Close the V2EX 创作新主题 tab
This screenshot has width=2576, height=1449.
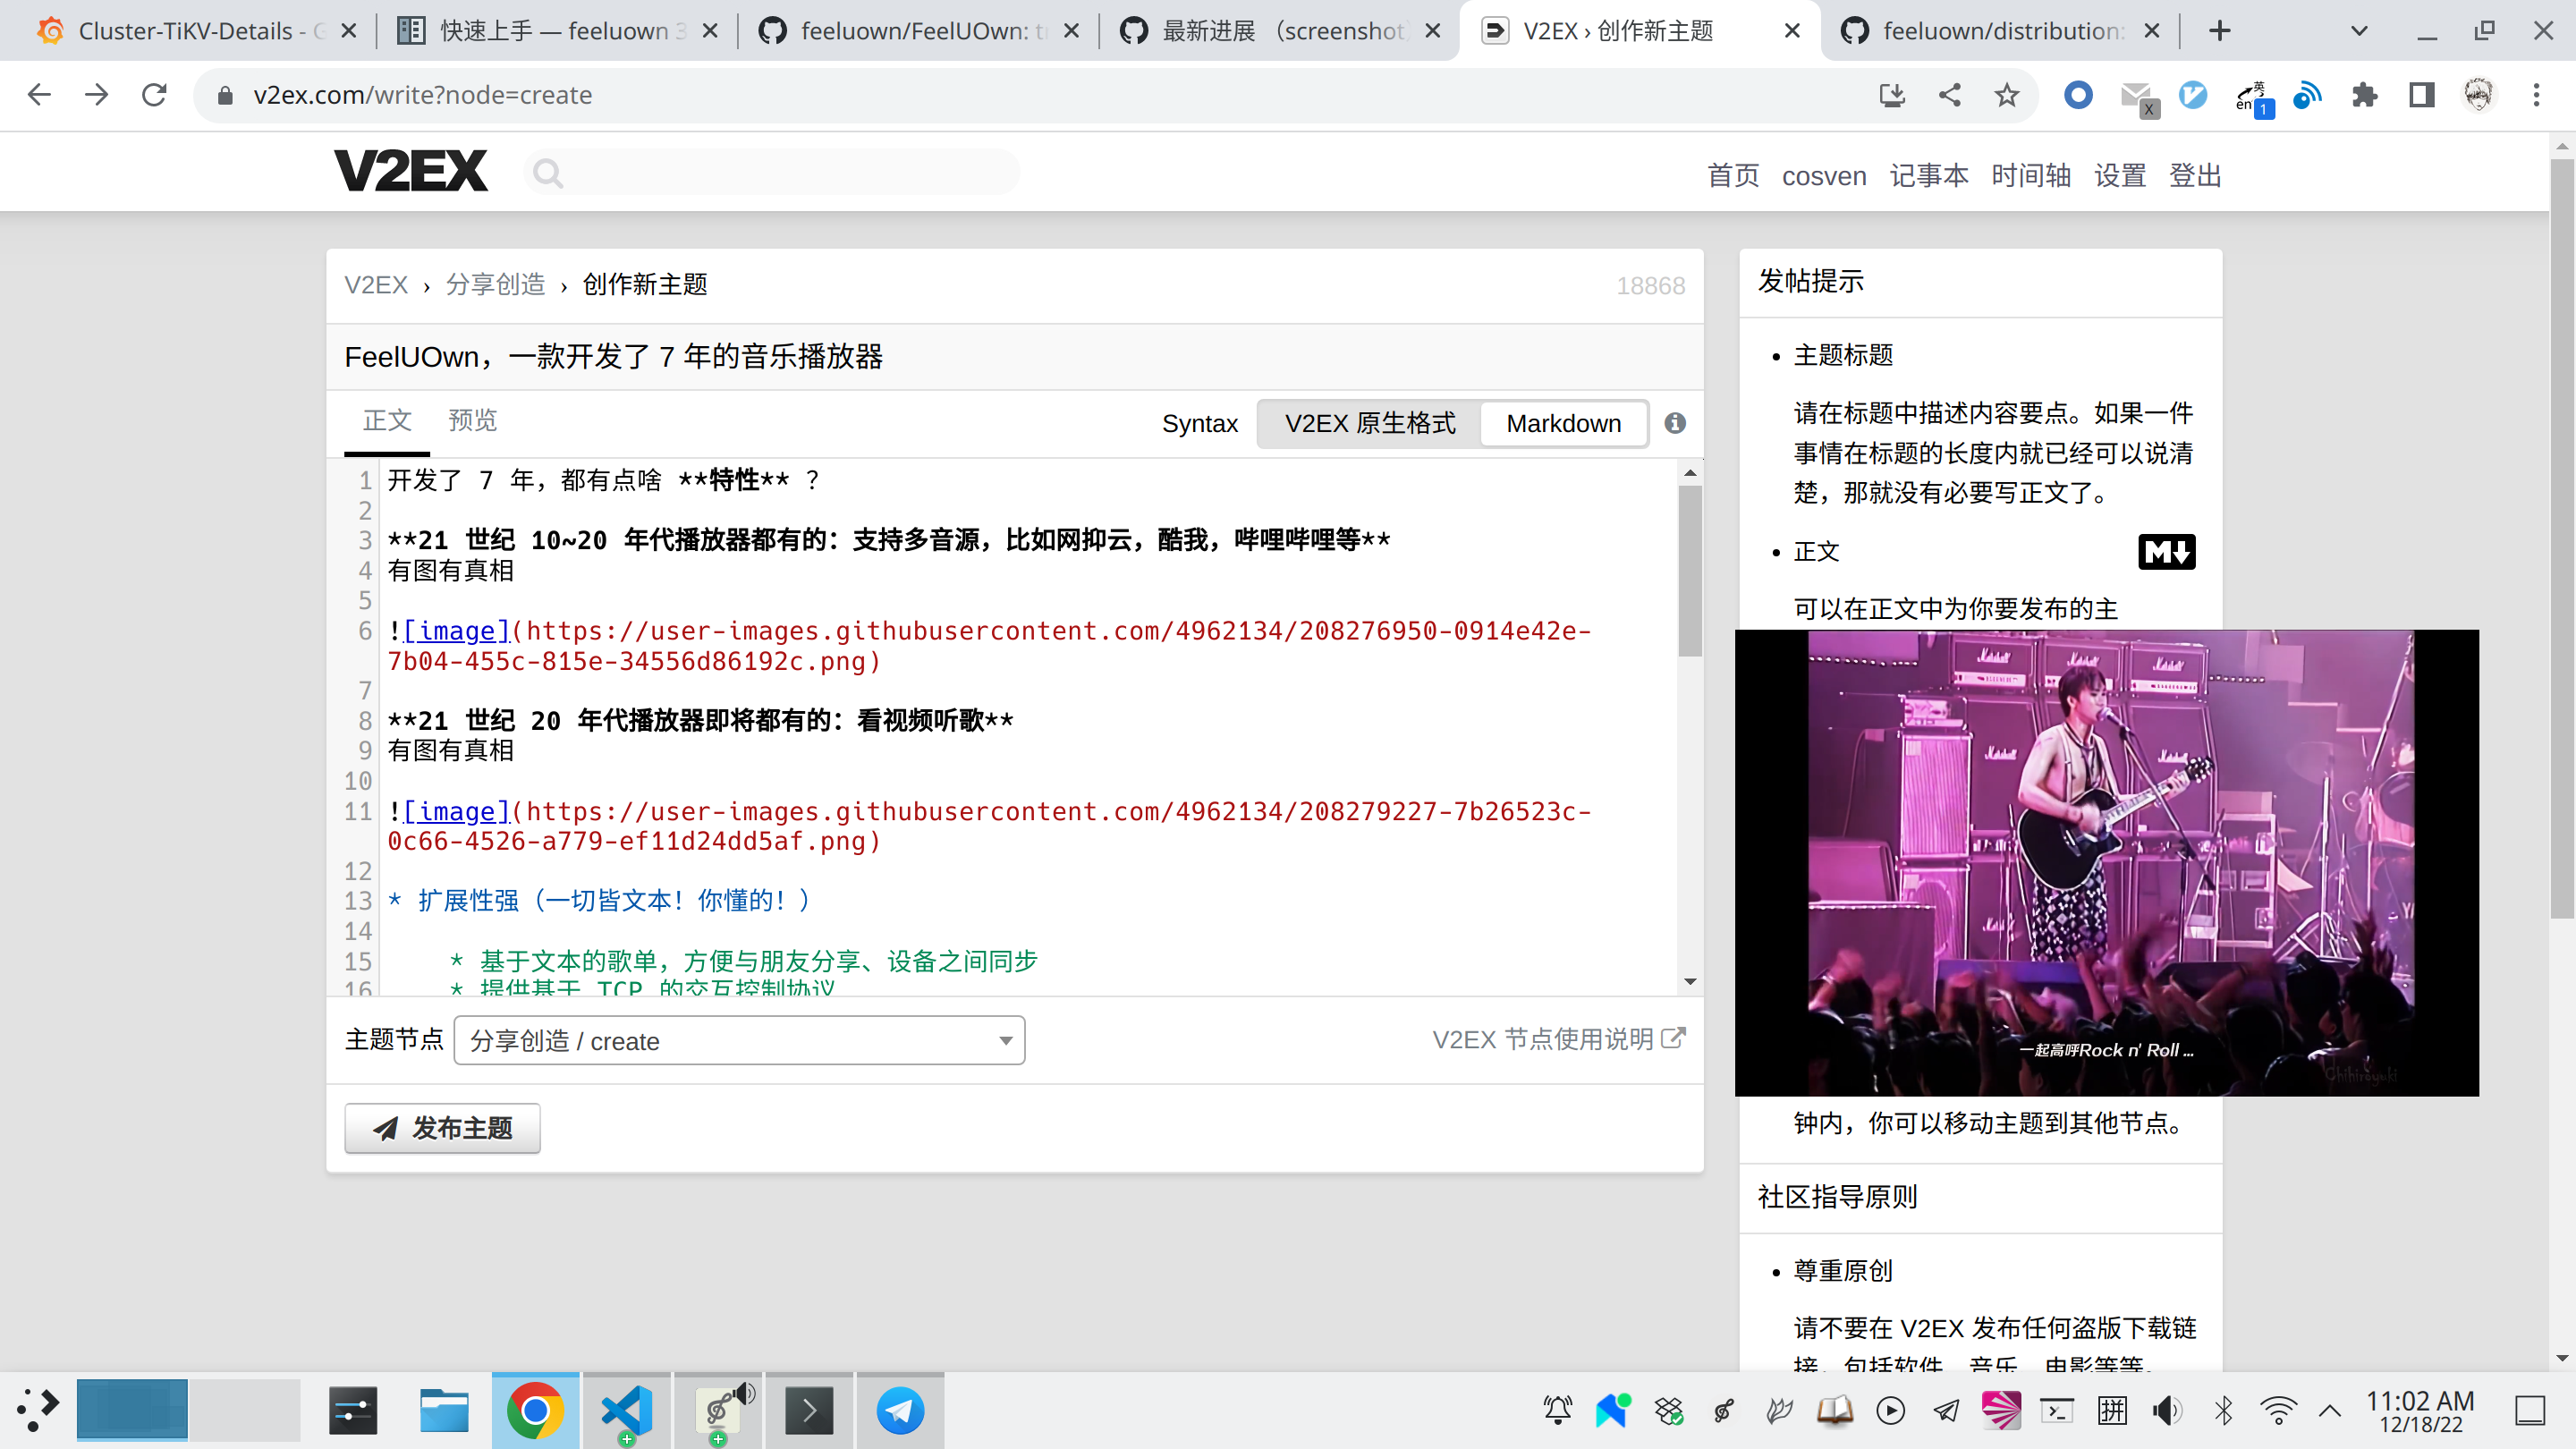click(1792, 31)
